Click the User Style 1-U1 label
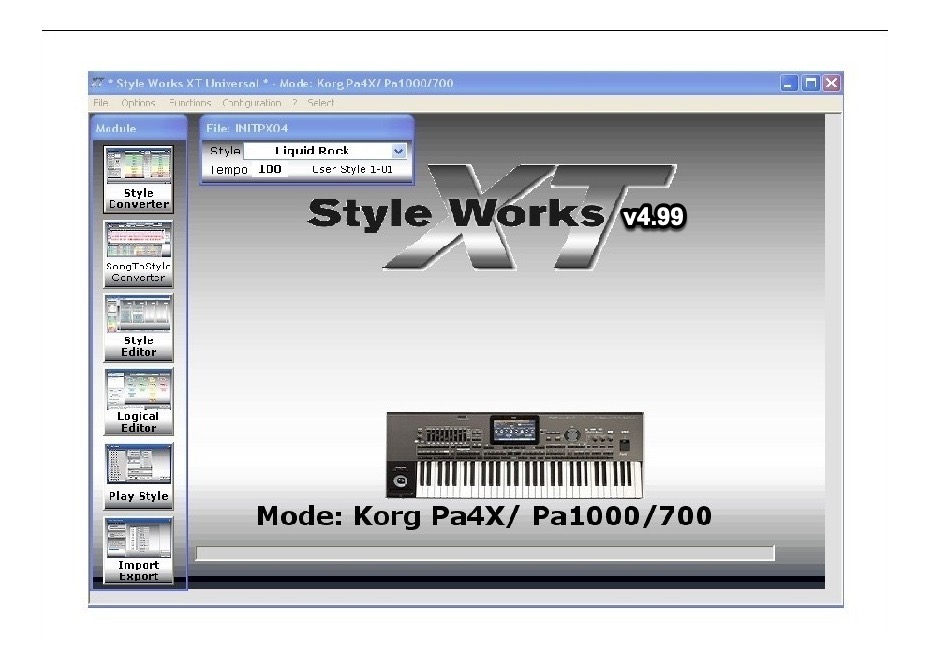 (353, 169)
